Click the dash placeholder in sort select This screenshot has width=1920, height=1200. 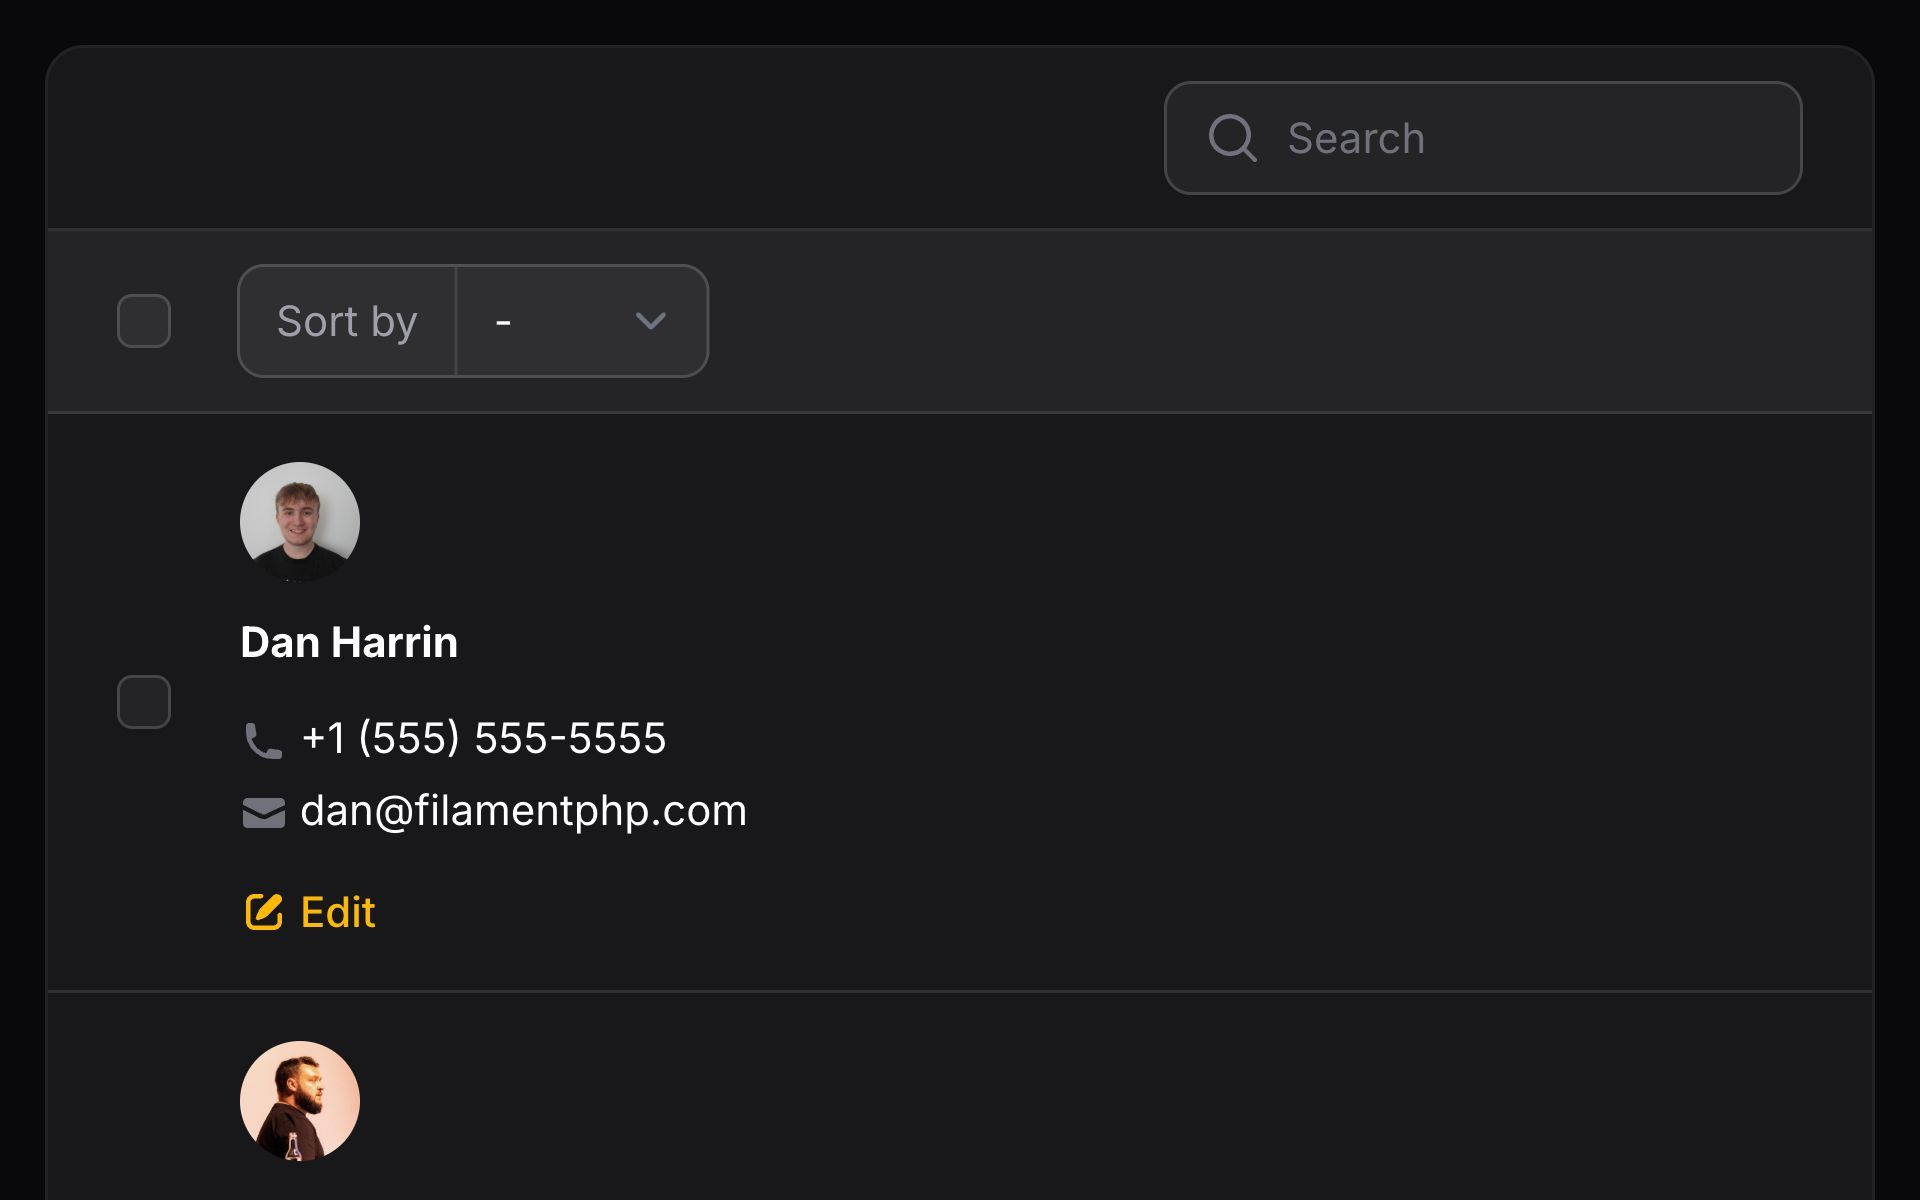pos(503,322)
